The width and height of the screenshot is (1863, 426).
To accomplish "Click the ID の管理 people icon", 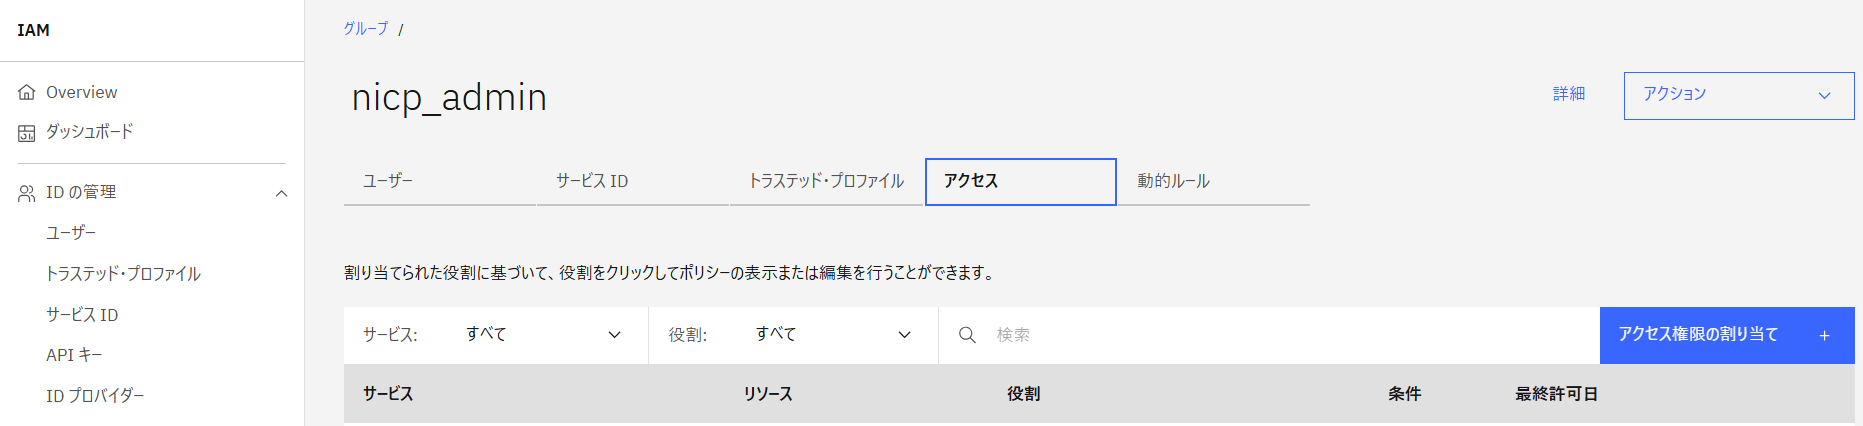I will click(27, 193).
